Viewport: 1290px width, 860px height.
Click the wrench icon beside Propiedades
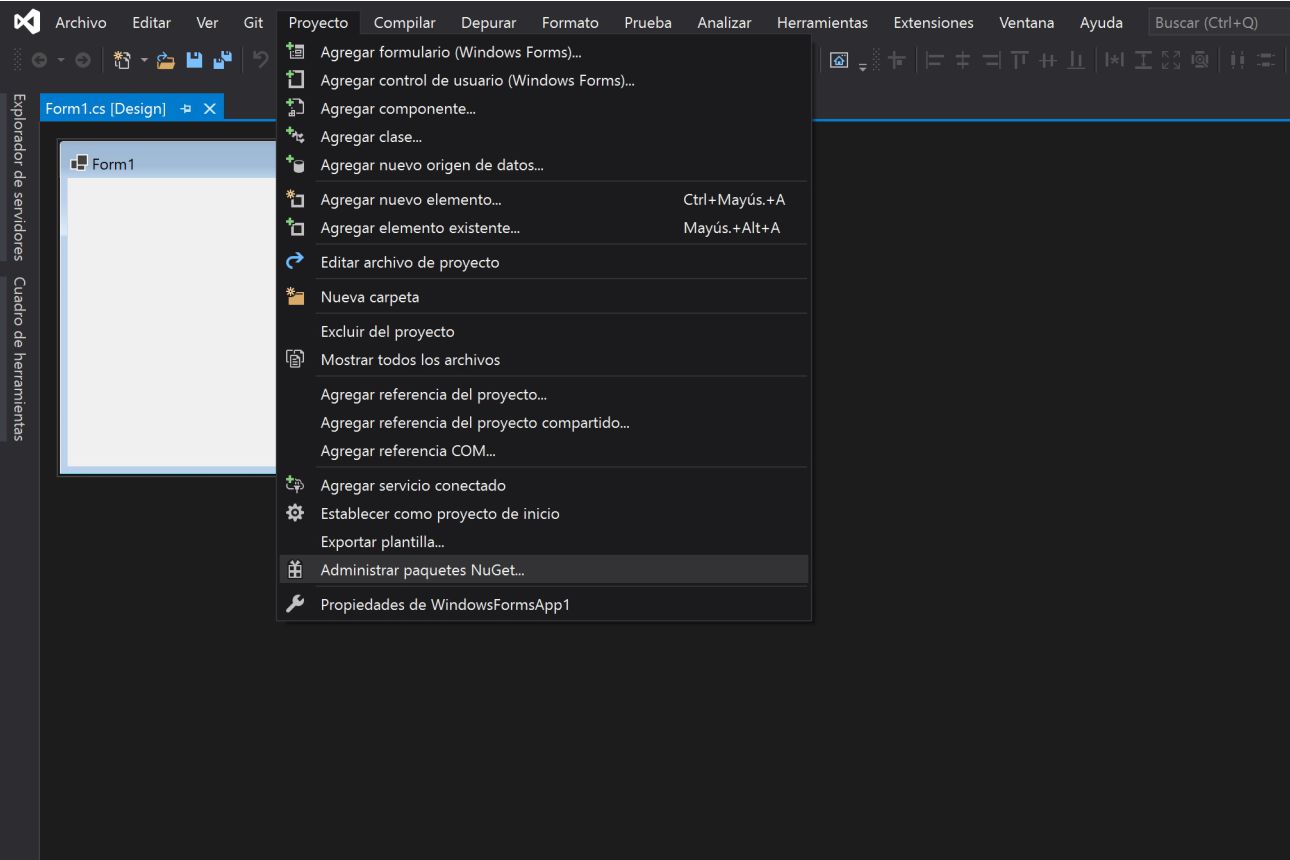tap(295, 604)
